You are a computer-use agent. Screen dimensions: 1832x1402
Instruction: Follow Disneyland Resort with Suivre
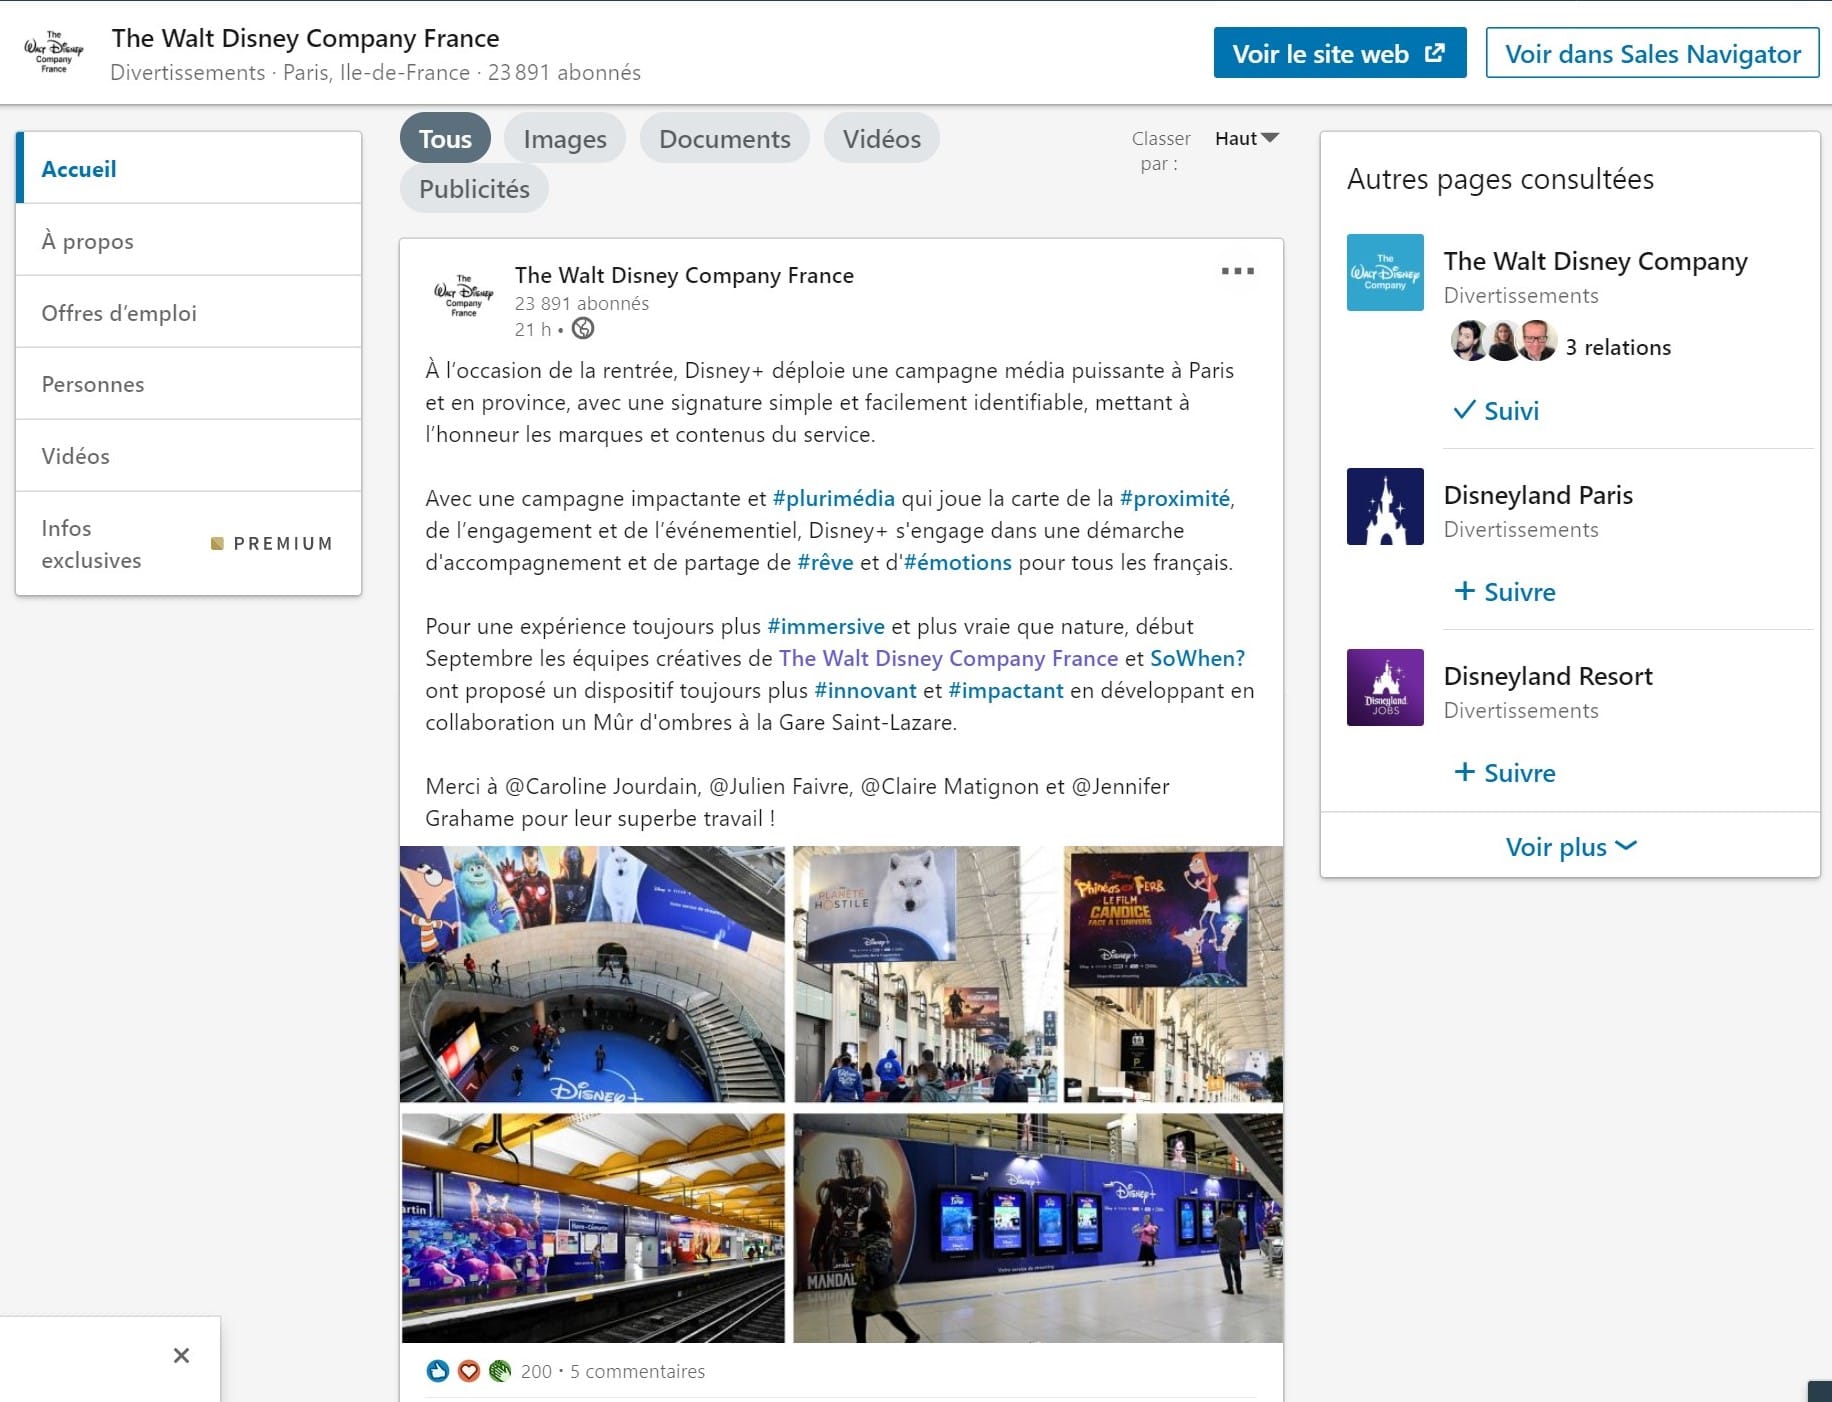coord(1504,772)
